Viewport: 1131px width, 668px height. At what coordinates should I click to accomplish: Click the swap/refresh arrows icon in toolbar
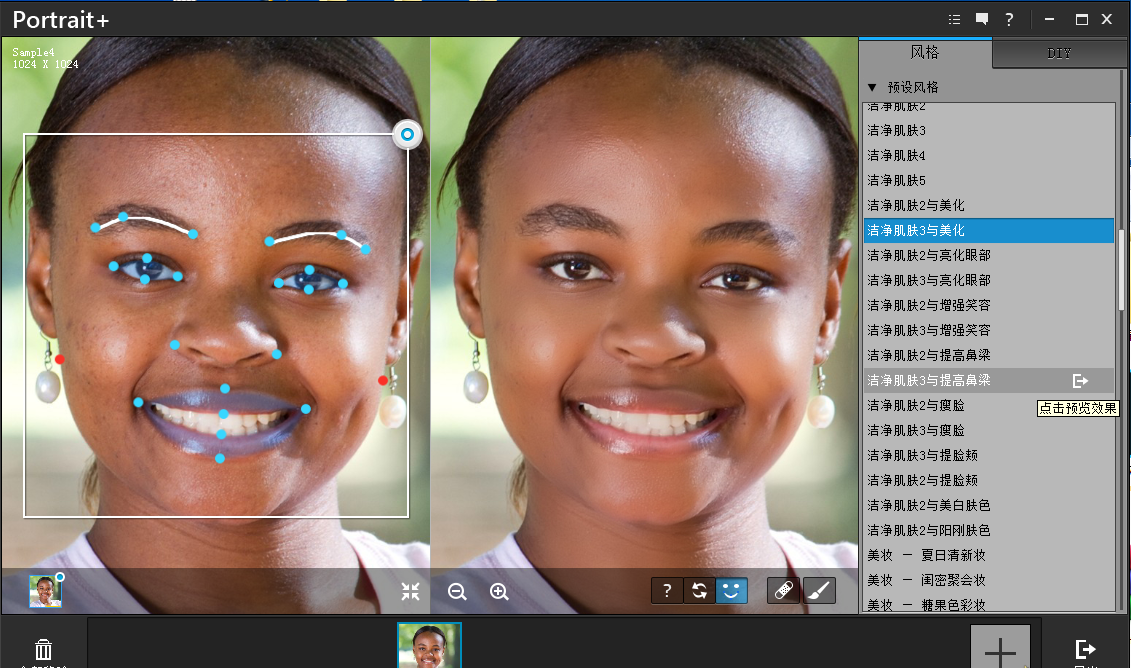pyautogui.click(x=699, y=591)
